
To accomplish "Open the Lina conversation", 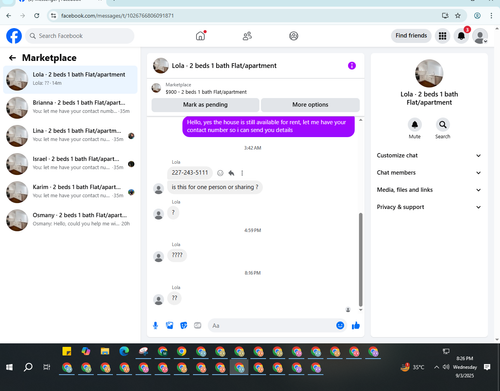I will (70, 136).
